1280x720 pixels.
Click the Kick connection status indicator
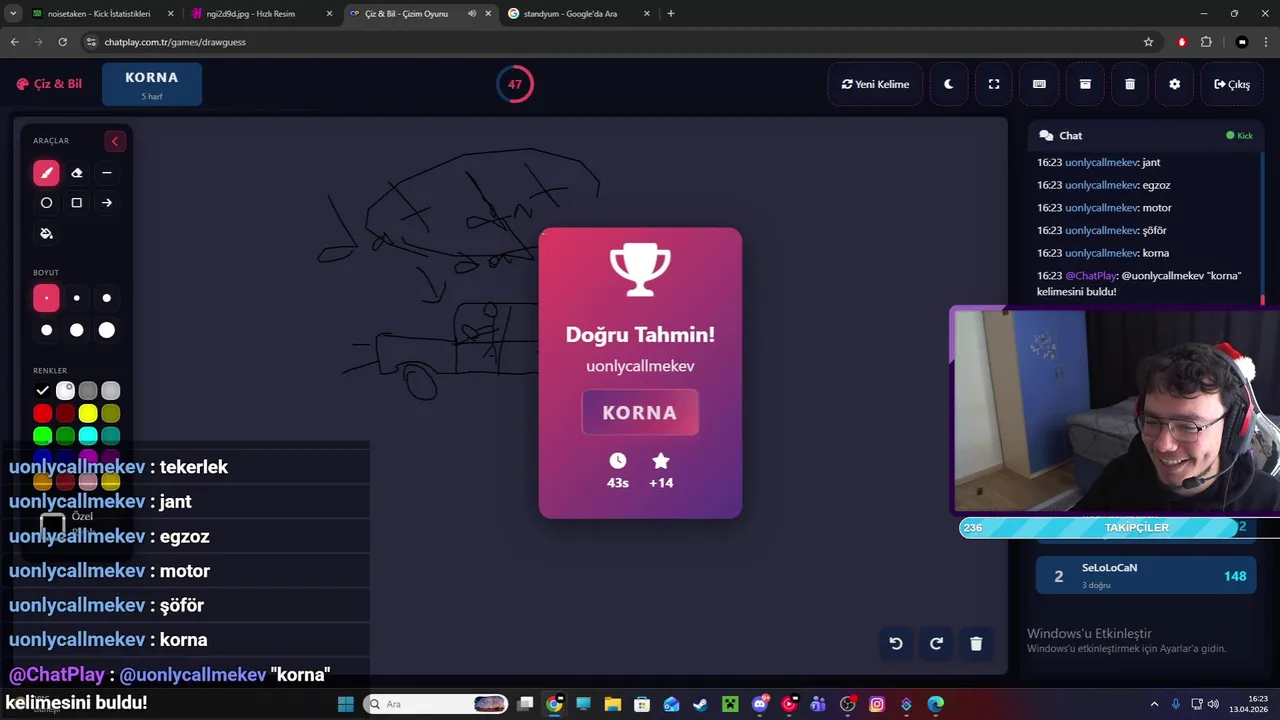tap(1239, 135)
